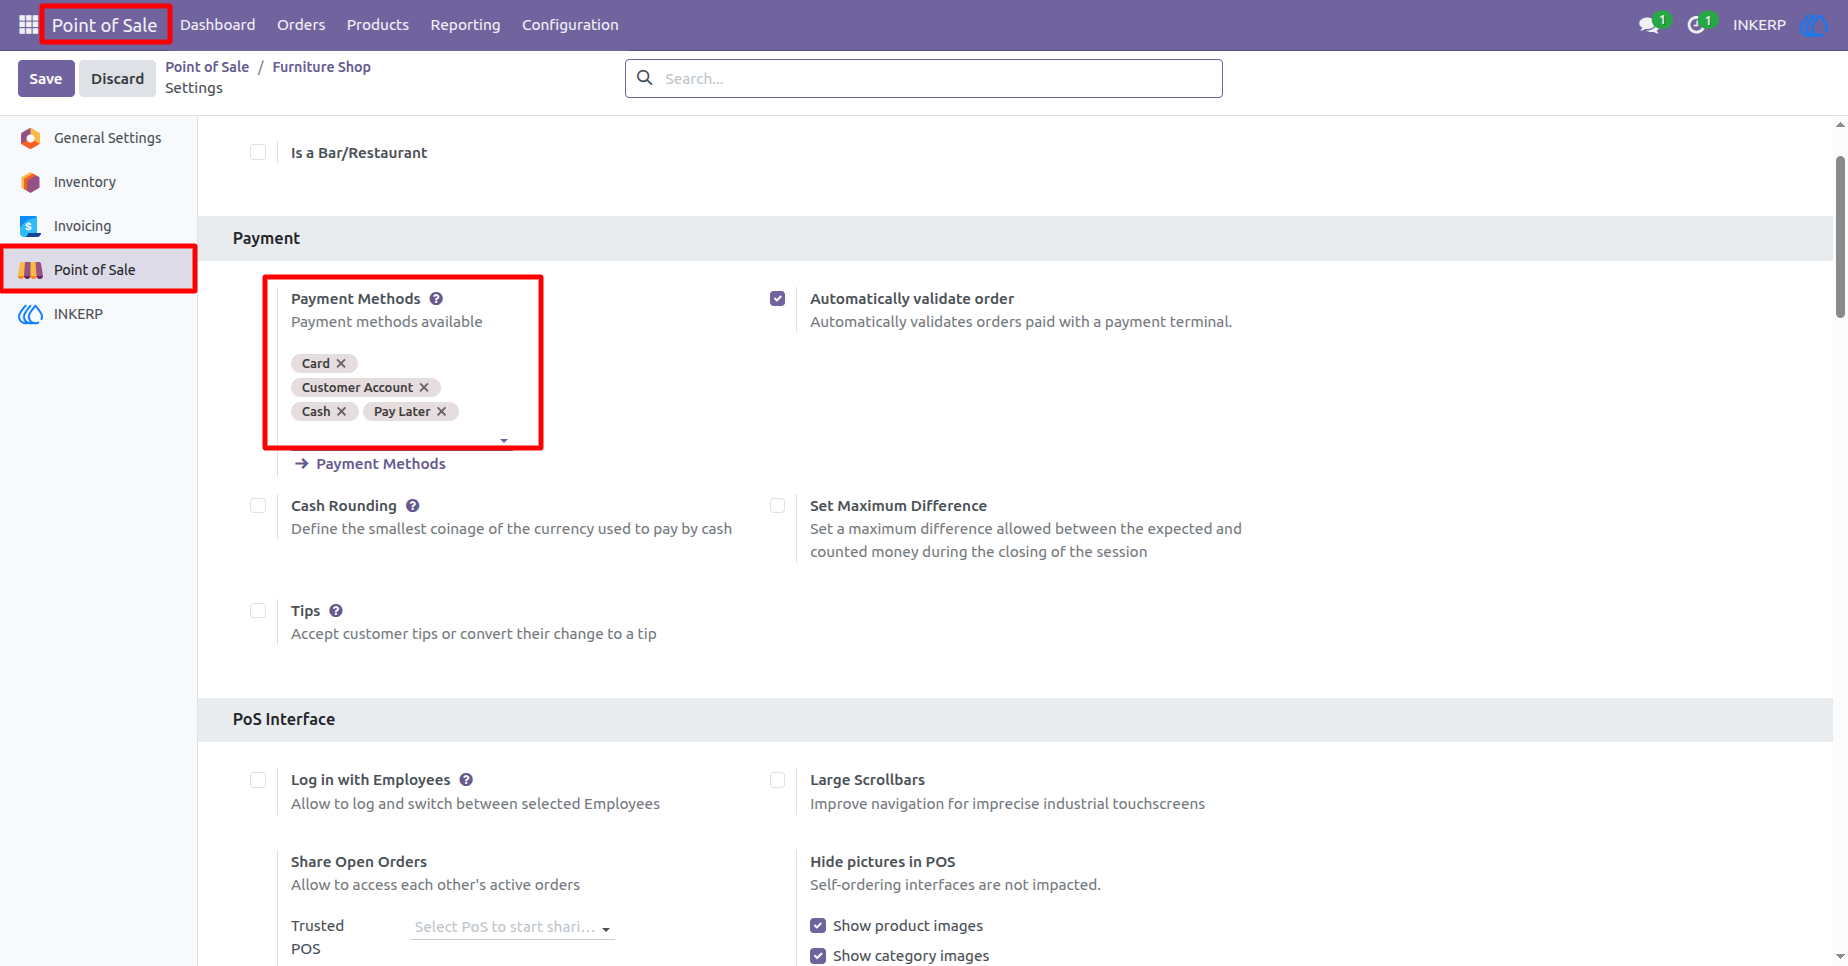This screenshot has height=966, width=1848.
Task: Remove the Cash payment method tag
Action: pos(341,412)
